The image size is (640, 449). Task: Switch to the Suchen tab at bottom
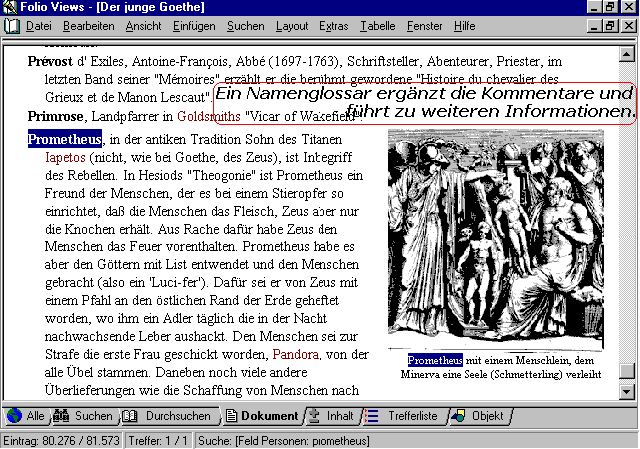click(84, 416)
